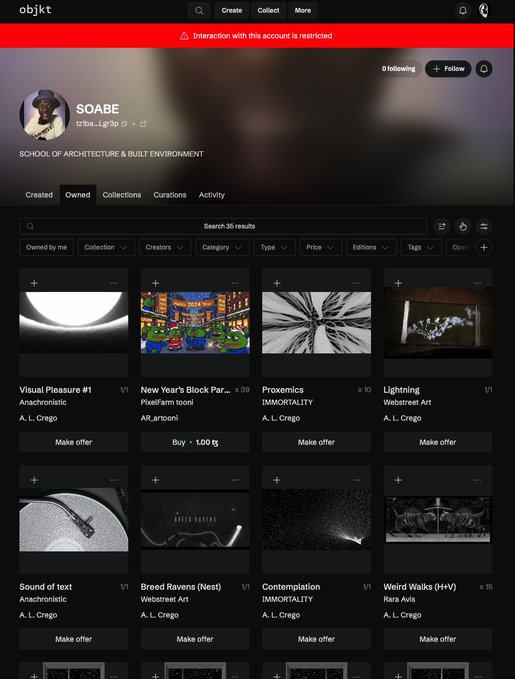The width and height of the screenshot is (515, 679).
Task: Switch to the Curations tab
Action: [170, 195]
